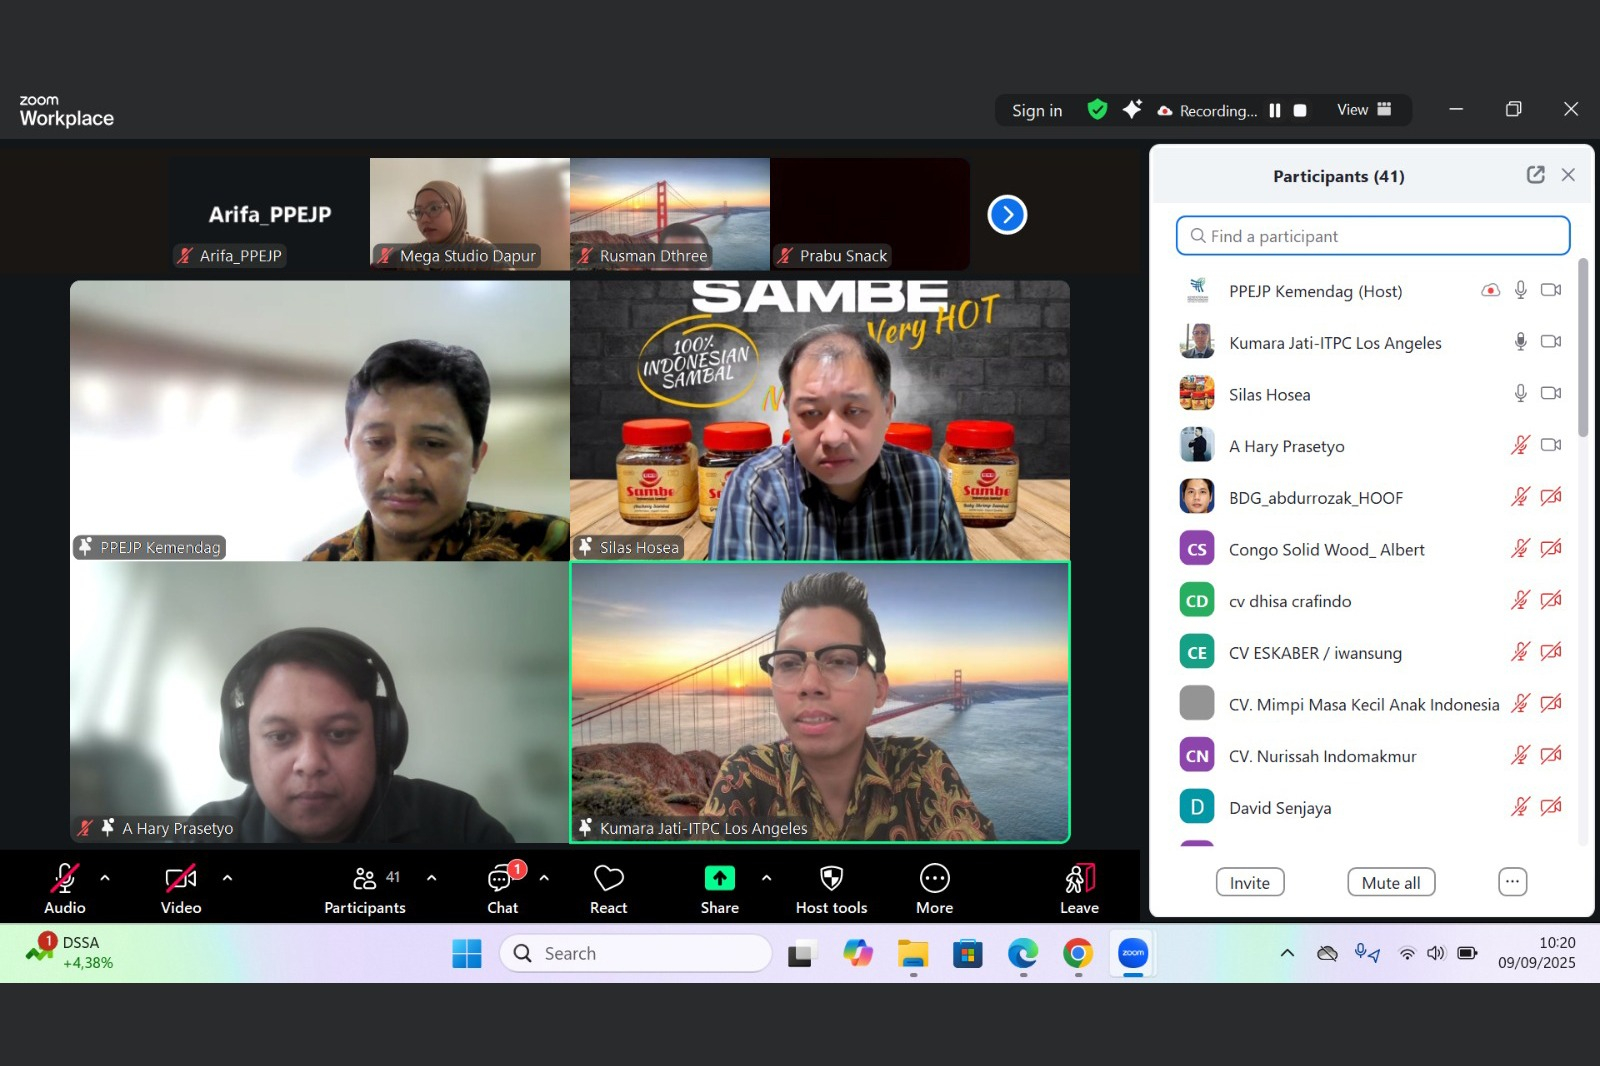Viewport: 1600px width, 1066px height.
Task: Click muted mic icon for BDG_abdurrozak_HOOF
Action: 1520,497
